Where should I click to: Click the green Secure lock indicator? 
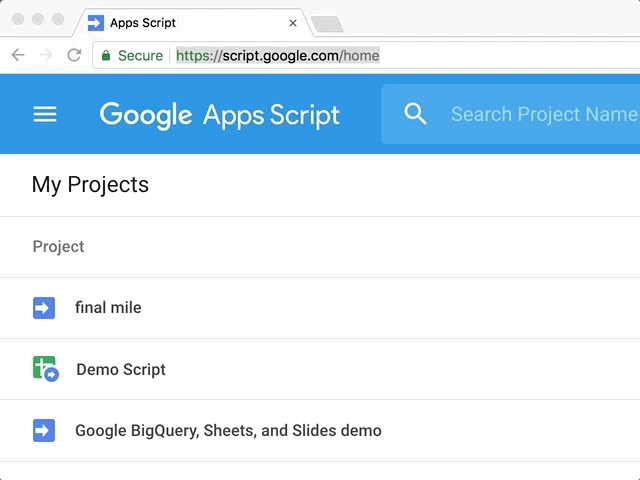point(132,55)
